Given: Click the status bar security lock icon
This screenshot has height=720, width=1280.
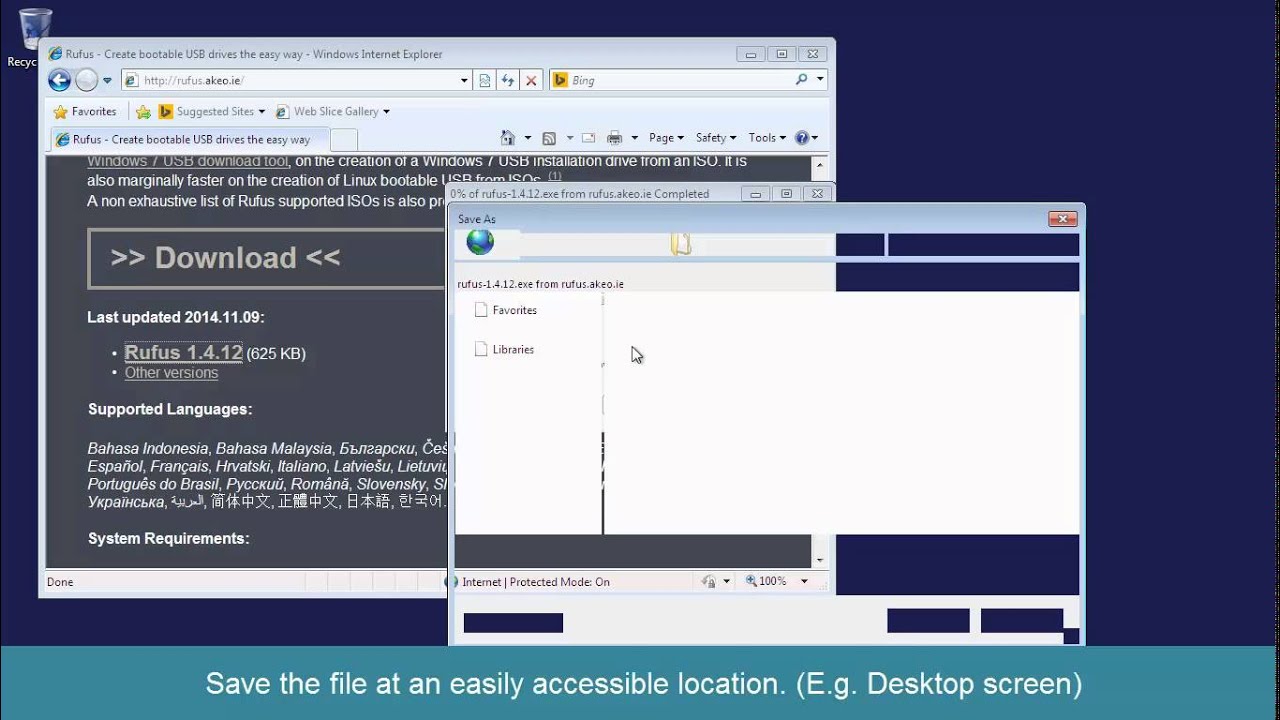Looking at the screenshot, I should pyautogui.click(x=708, y=581).
